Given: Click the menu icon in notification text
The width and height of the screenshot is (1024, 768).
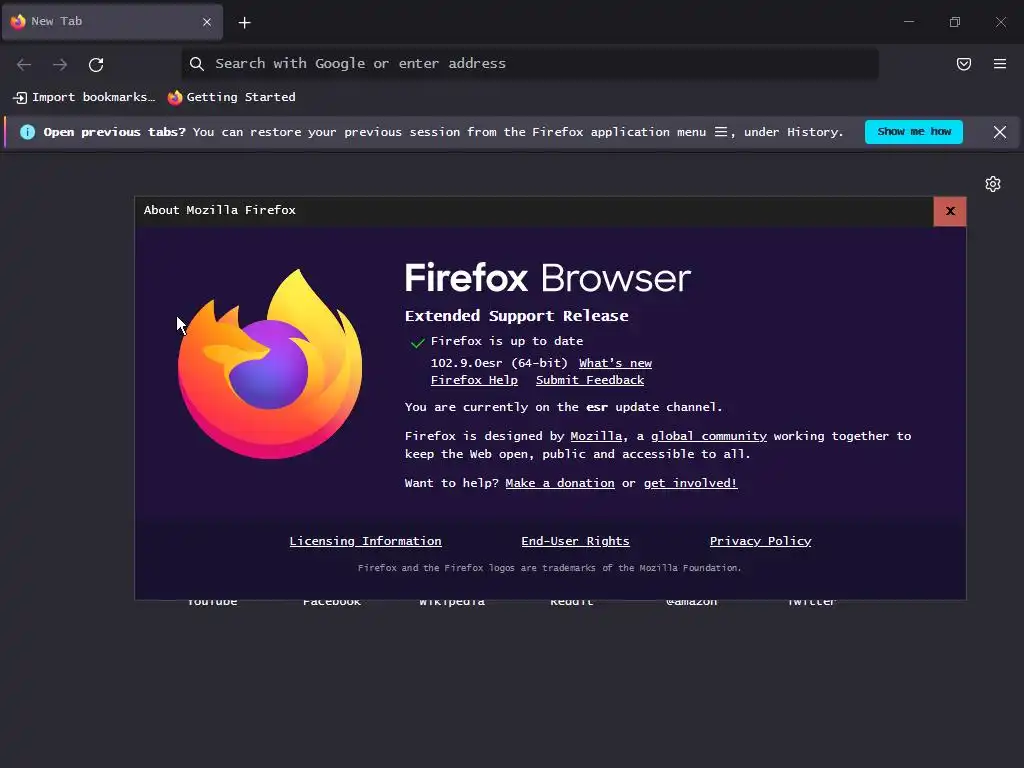Looking at the screenshot, I should [720, 132].
